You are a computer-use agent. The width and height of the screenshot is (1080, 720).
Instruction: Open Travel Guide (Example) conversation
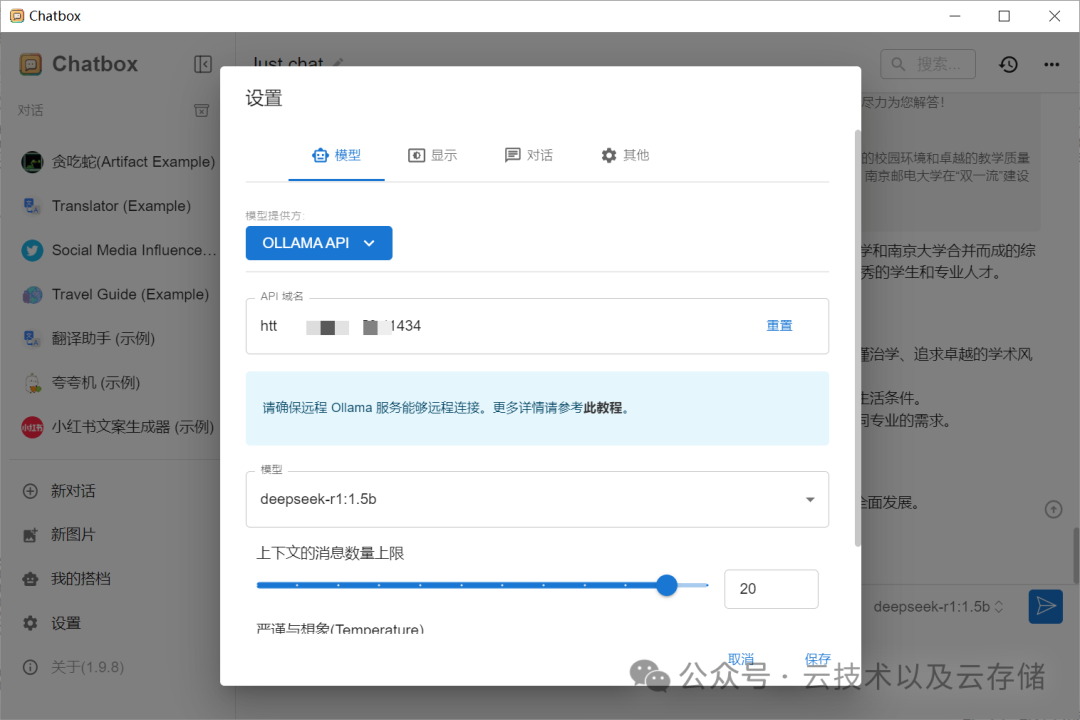click(x=117, y=294)
